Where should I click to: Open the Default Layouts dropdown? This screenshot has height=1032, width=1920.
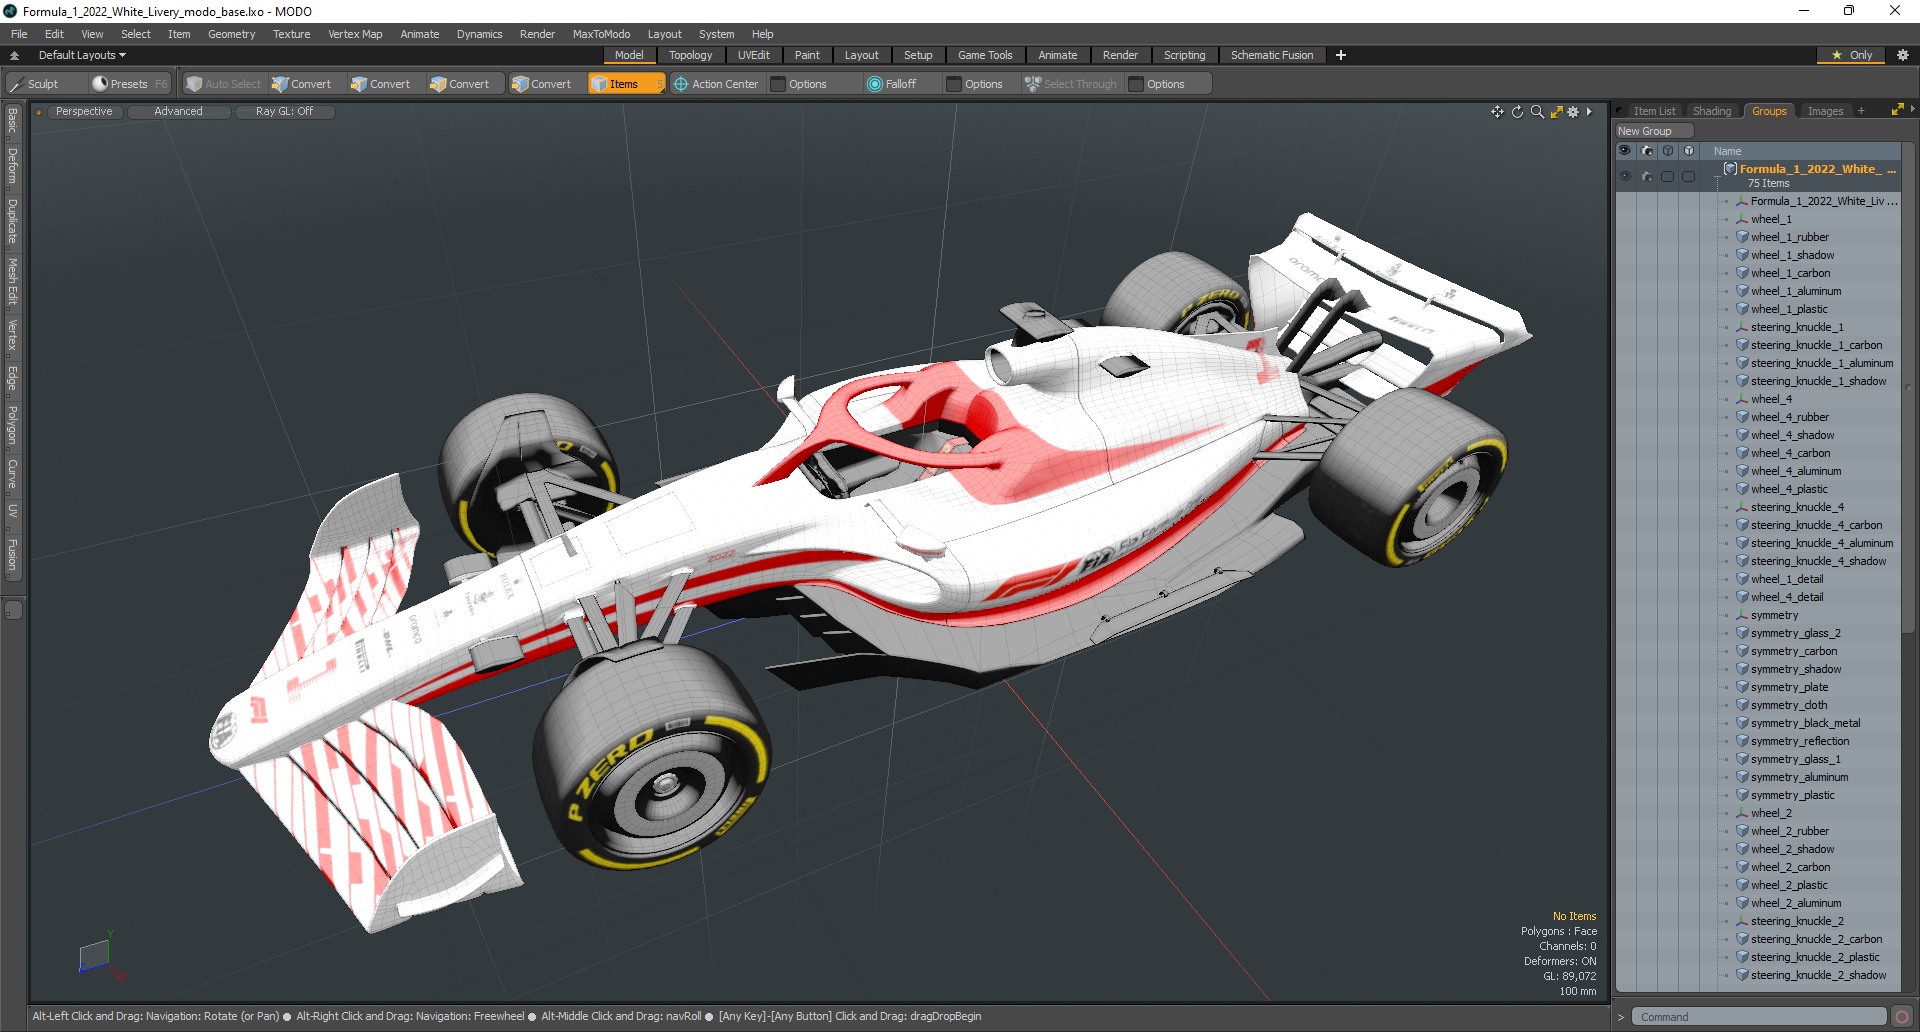click(82, 55)
